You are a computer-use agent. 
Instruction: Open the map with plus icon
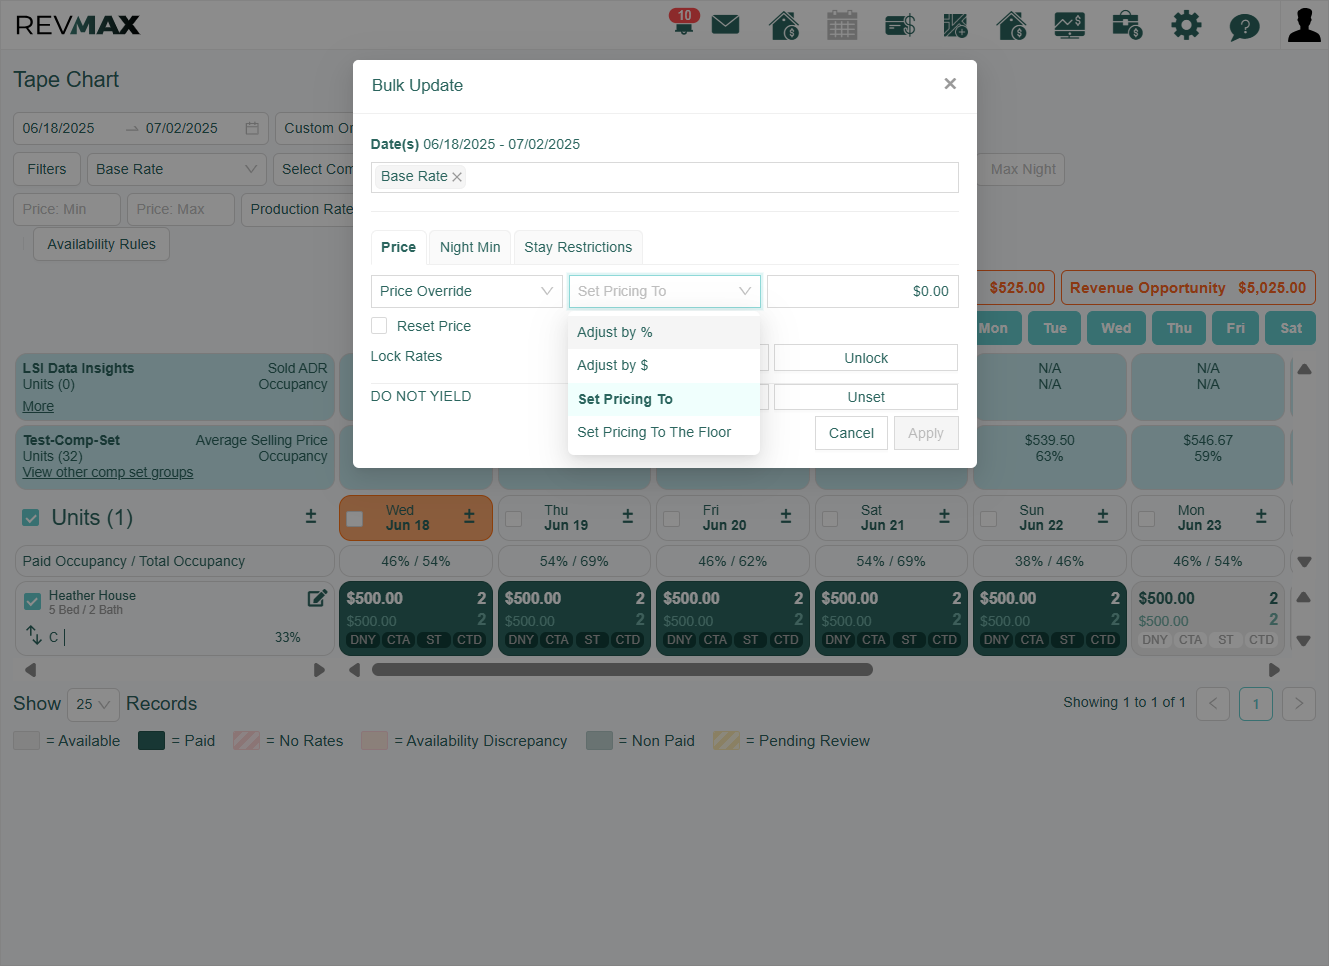point(956,25)
